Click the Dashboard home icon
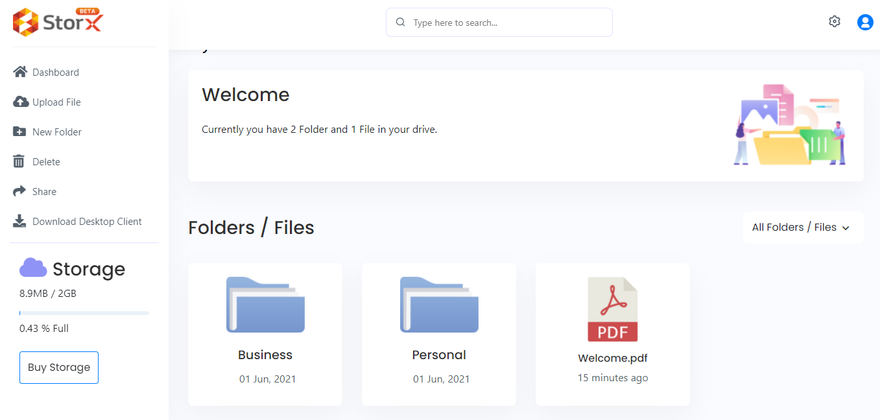Image resolution: width=880 pixels, height=420 pixels. (19, 72)
